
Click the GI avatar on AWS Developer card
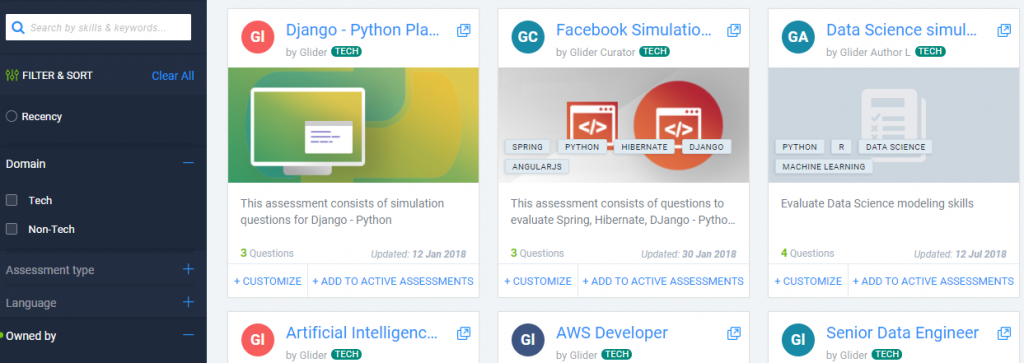pos(528,340)
